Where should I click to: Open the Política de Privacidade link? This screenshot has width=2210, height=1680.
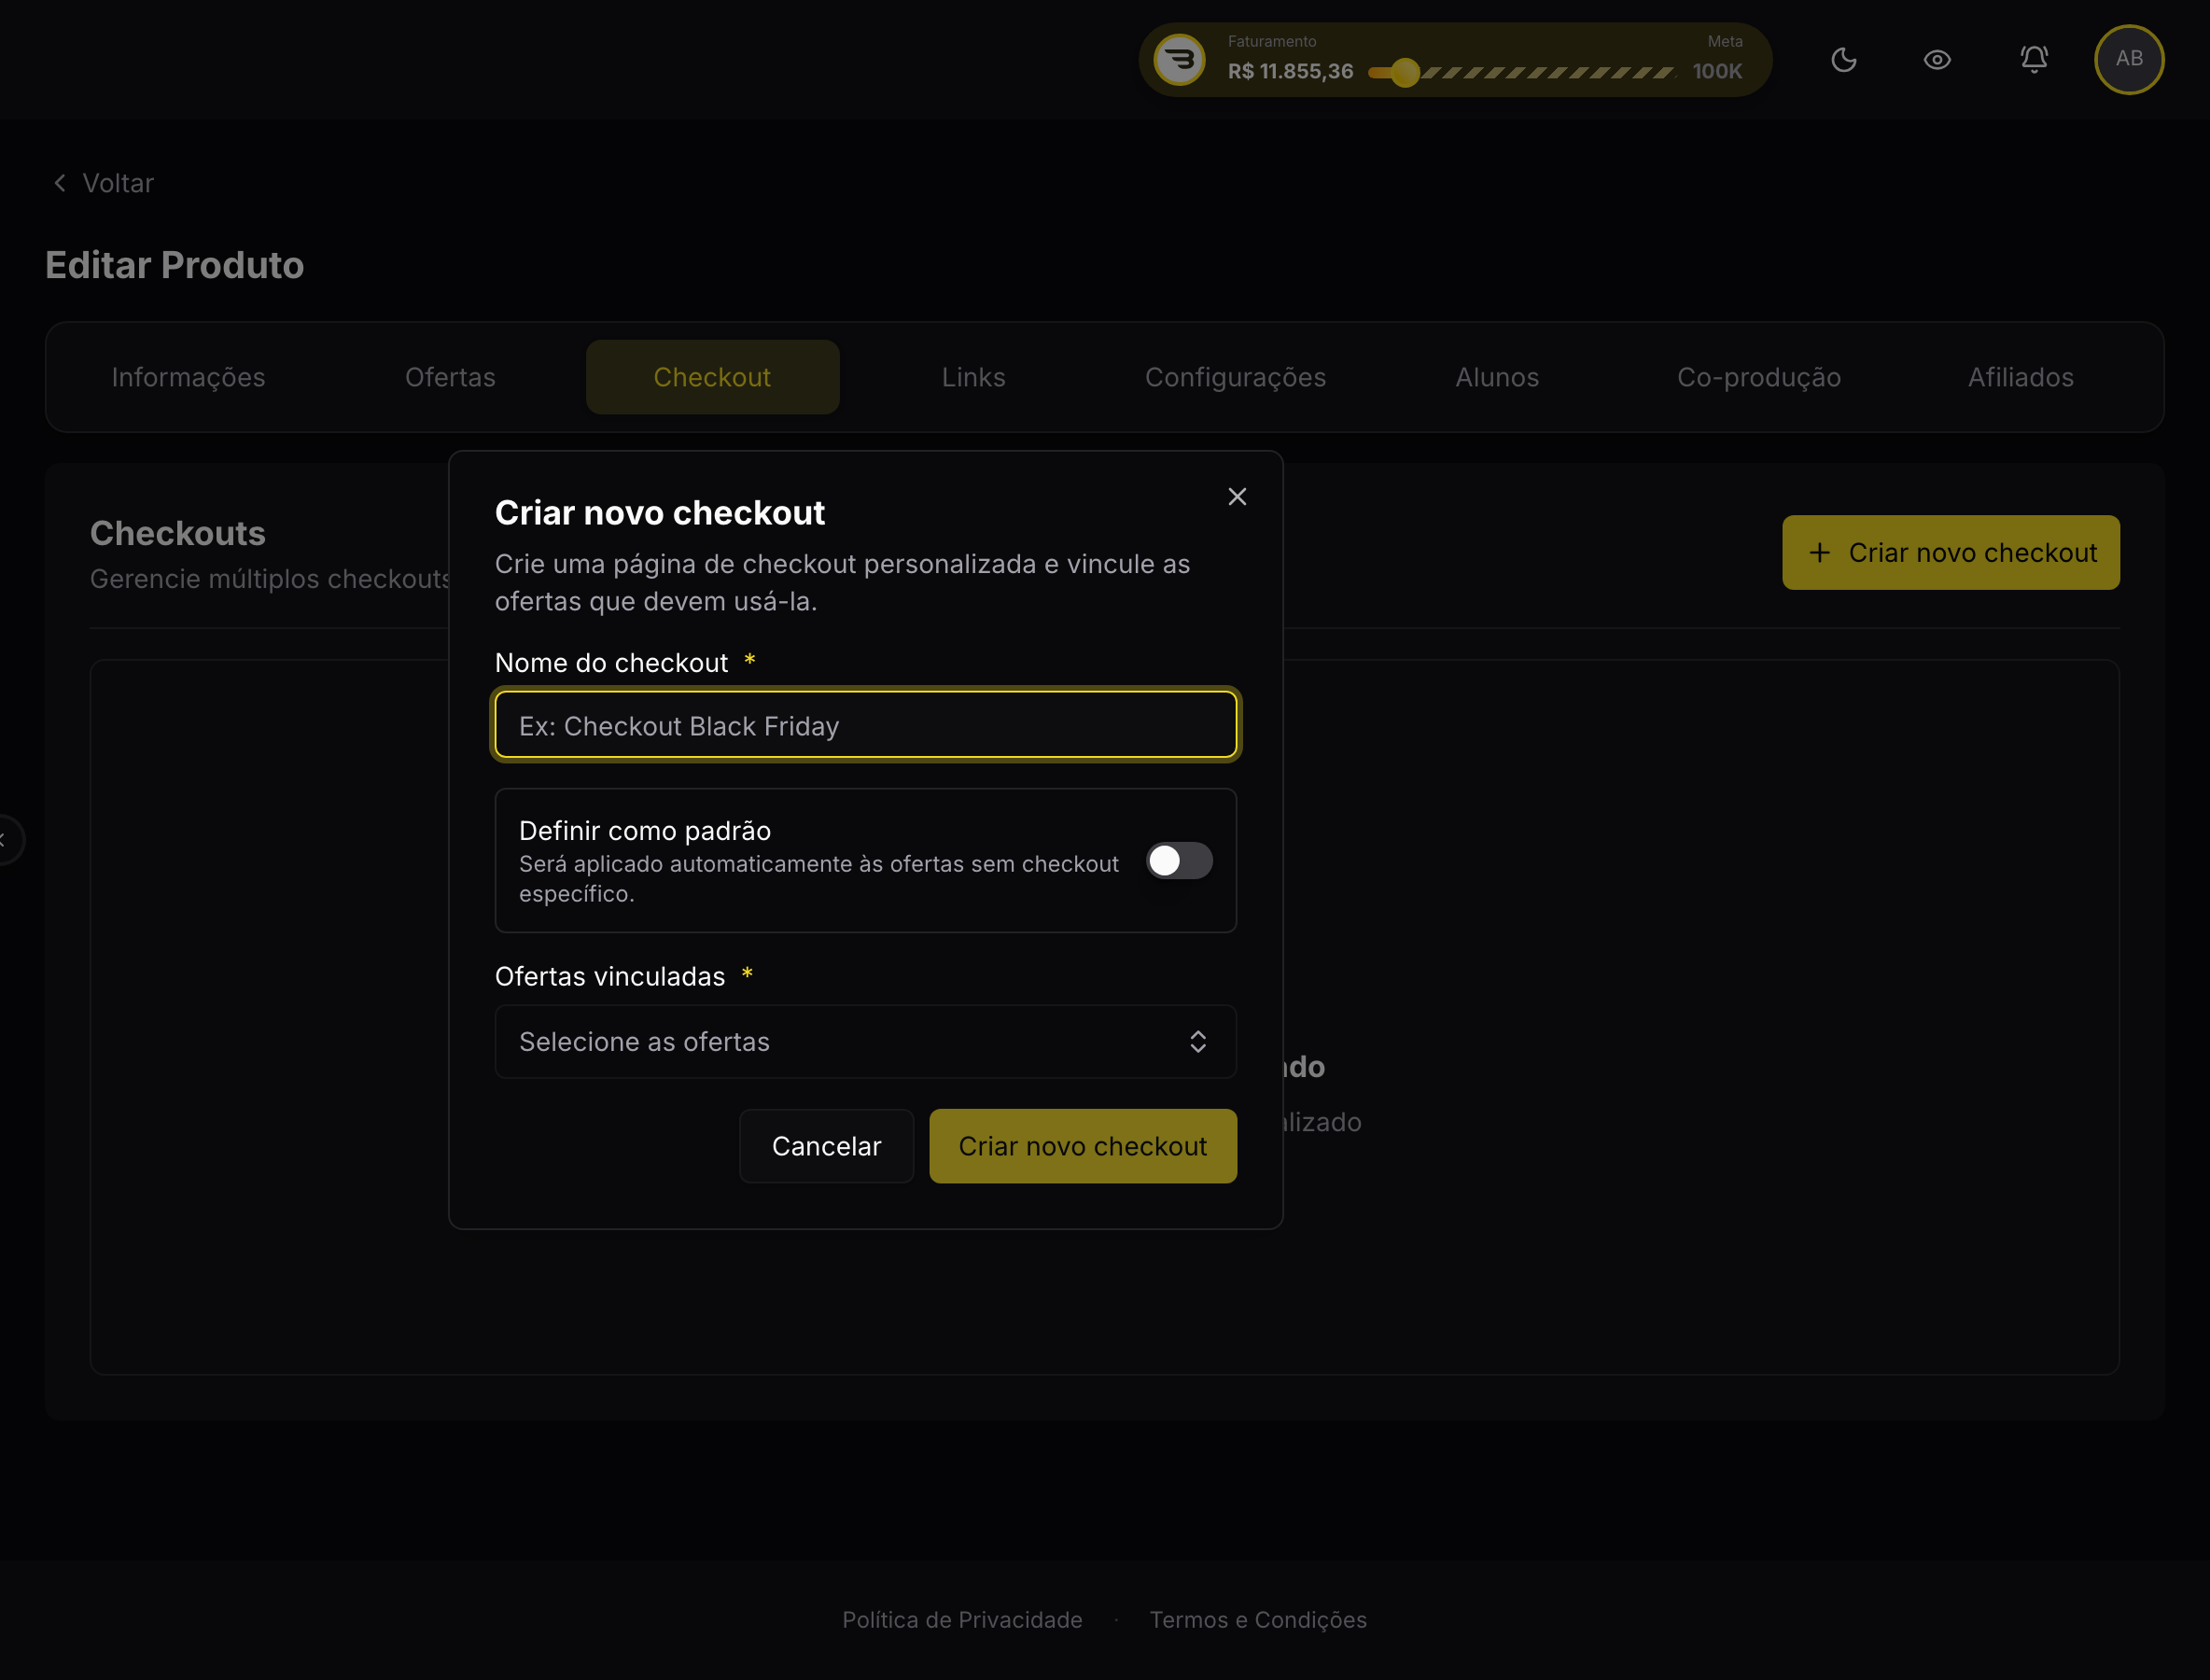(962, 1620)
